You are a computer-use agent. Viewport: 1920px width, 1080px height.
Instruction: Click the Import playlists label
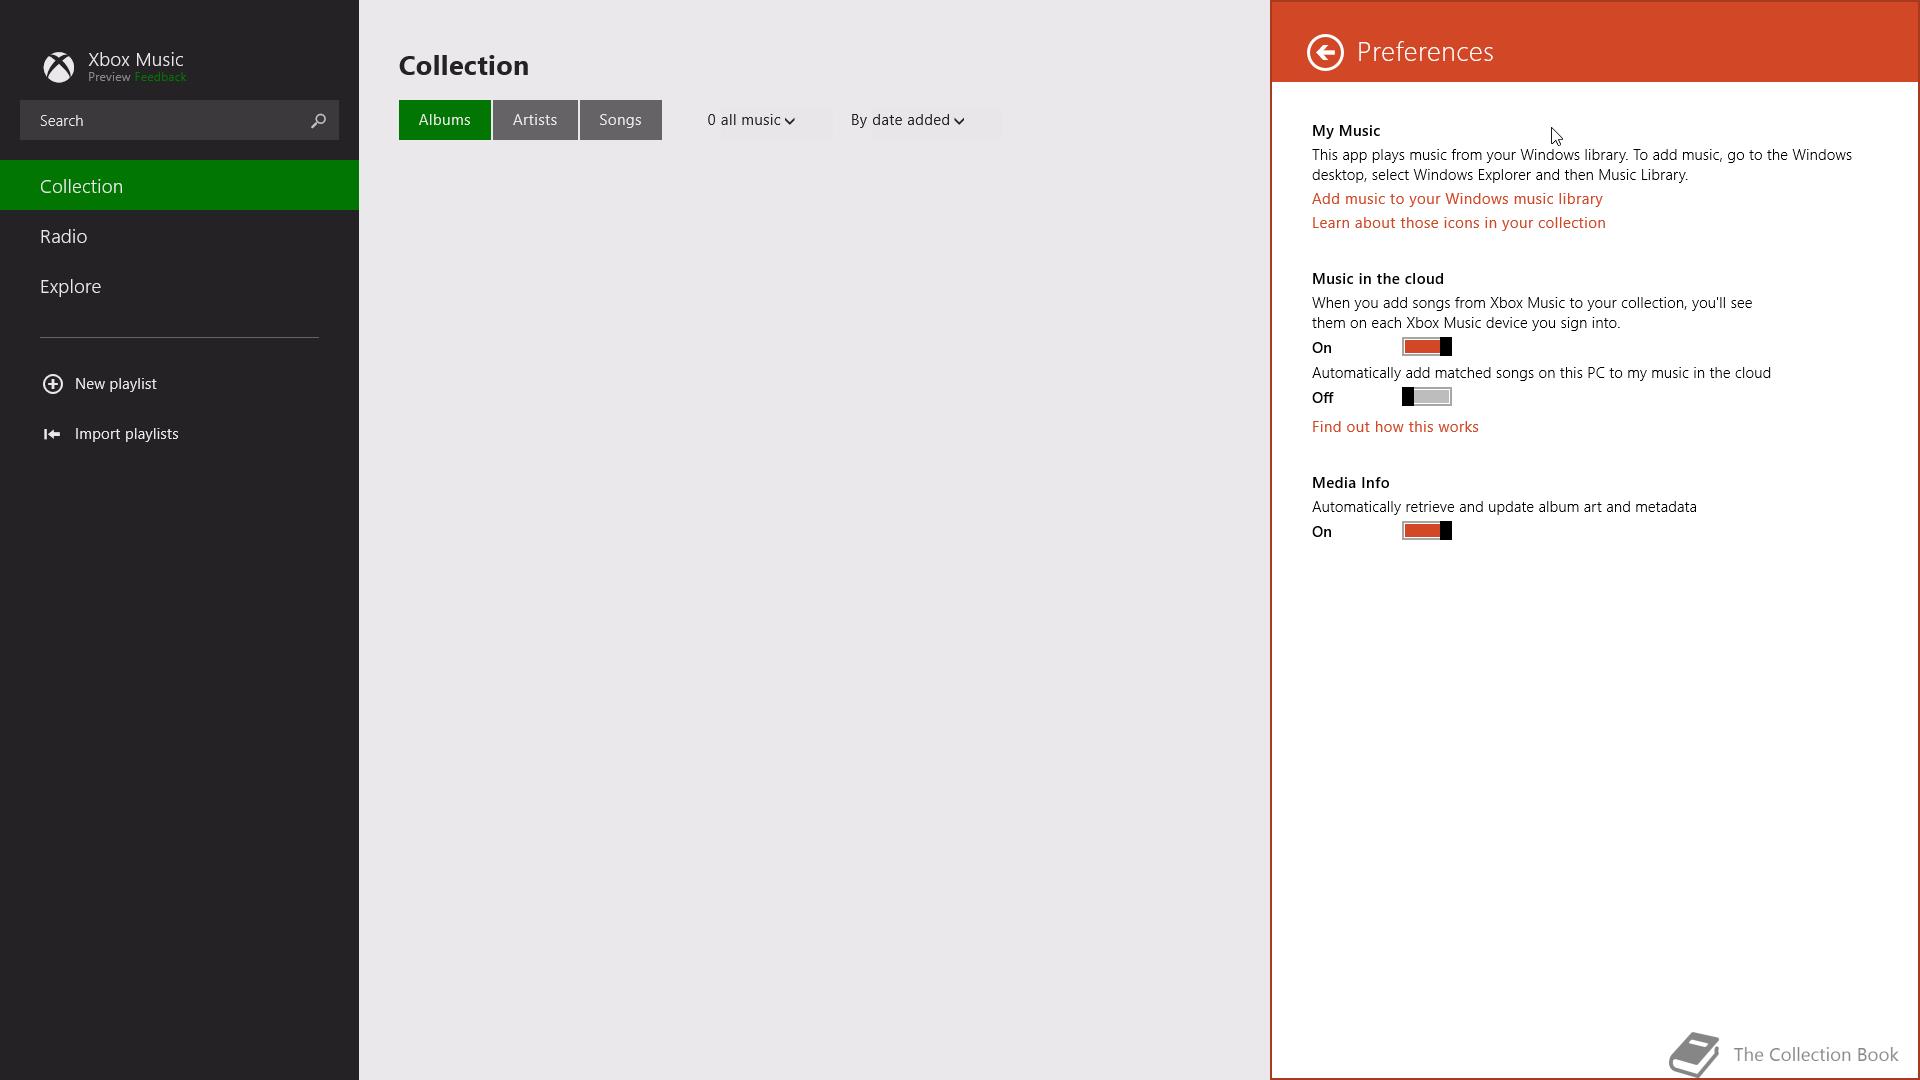click(127, 434)
